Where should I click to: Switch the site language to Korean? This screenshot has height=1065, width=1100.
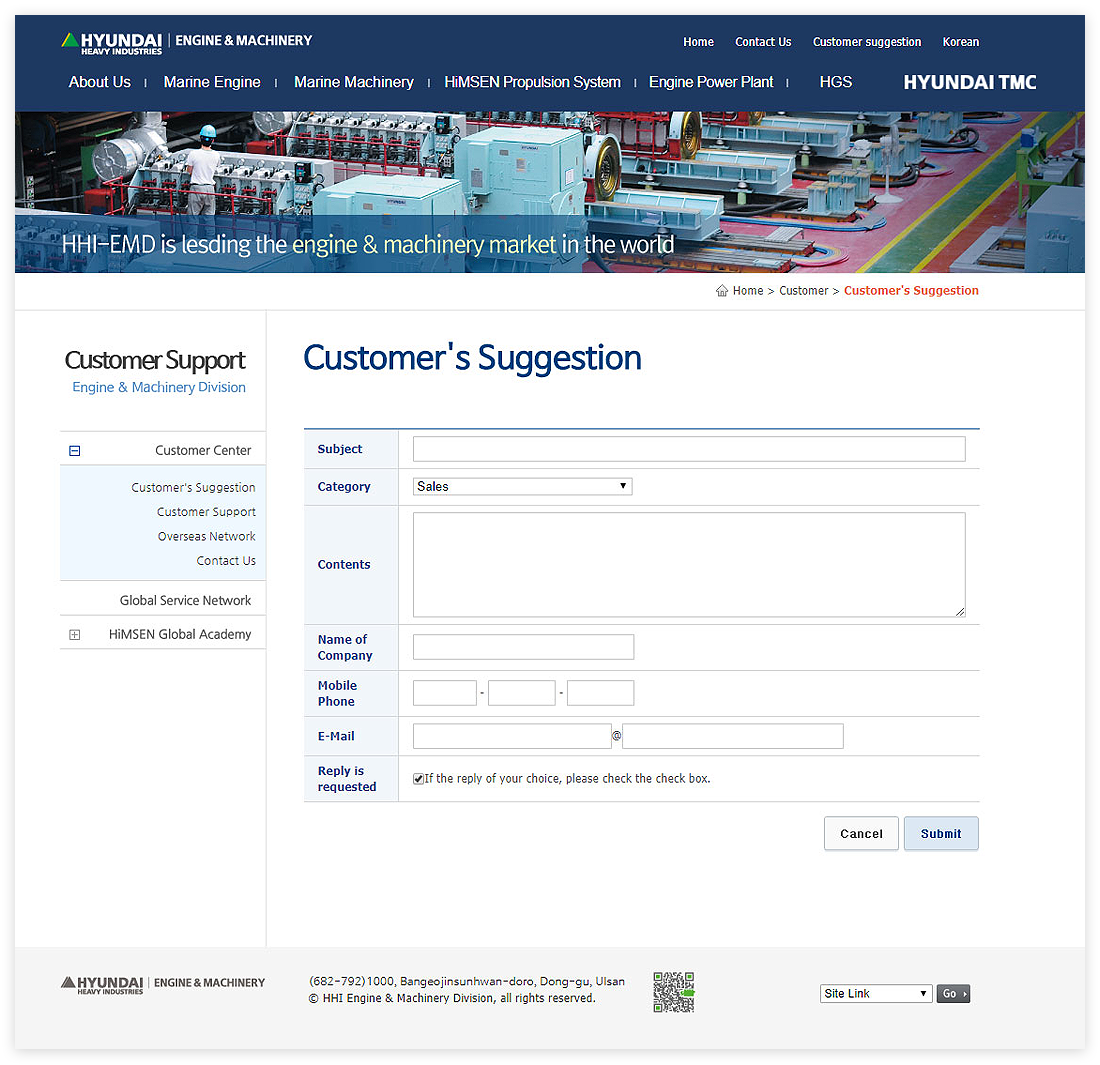pyautogui.click(x=960, y=42)
